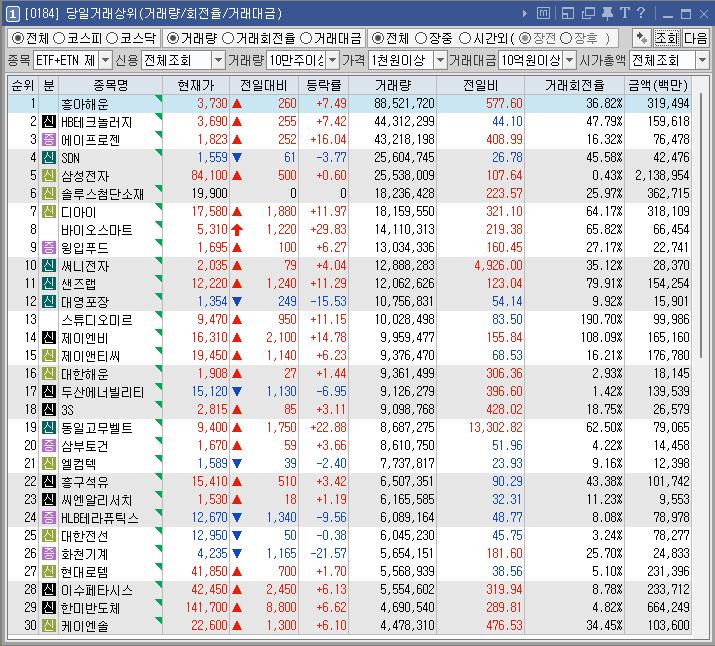This screenshot has width=715, height=646.
Task: Open the 시가총액 전체조회 dropdown
Action: tap(702, 60)
